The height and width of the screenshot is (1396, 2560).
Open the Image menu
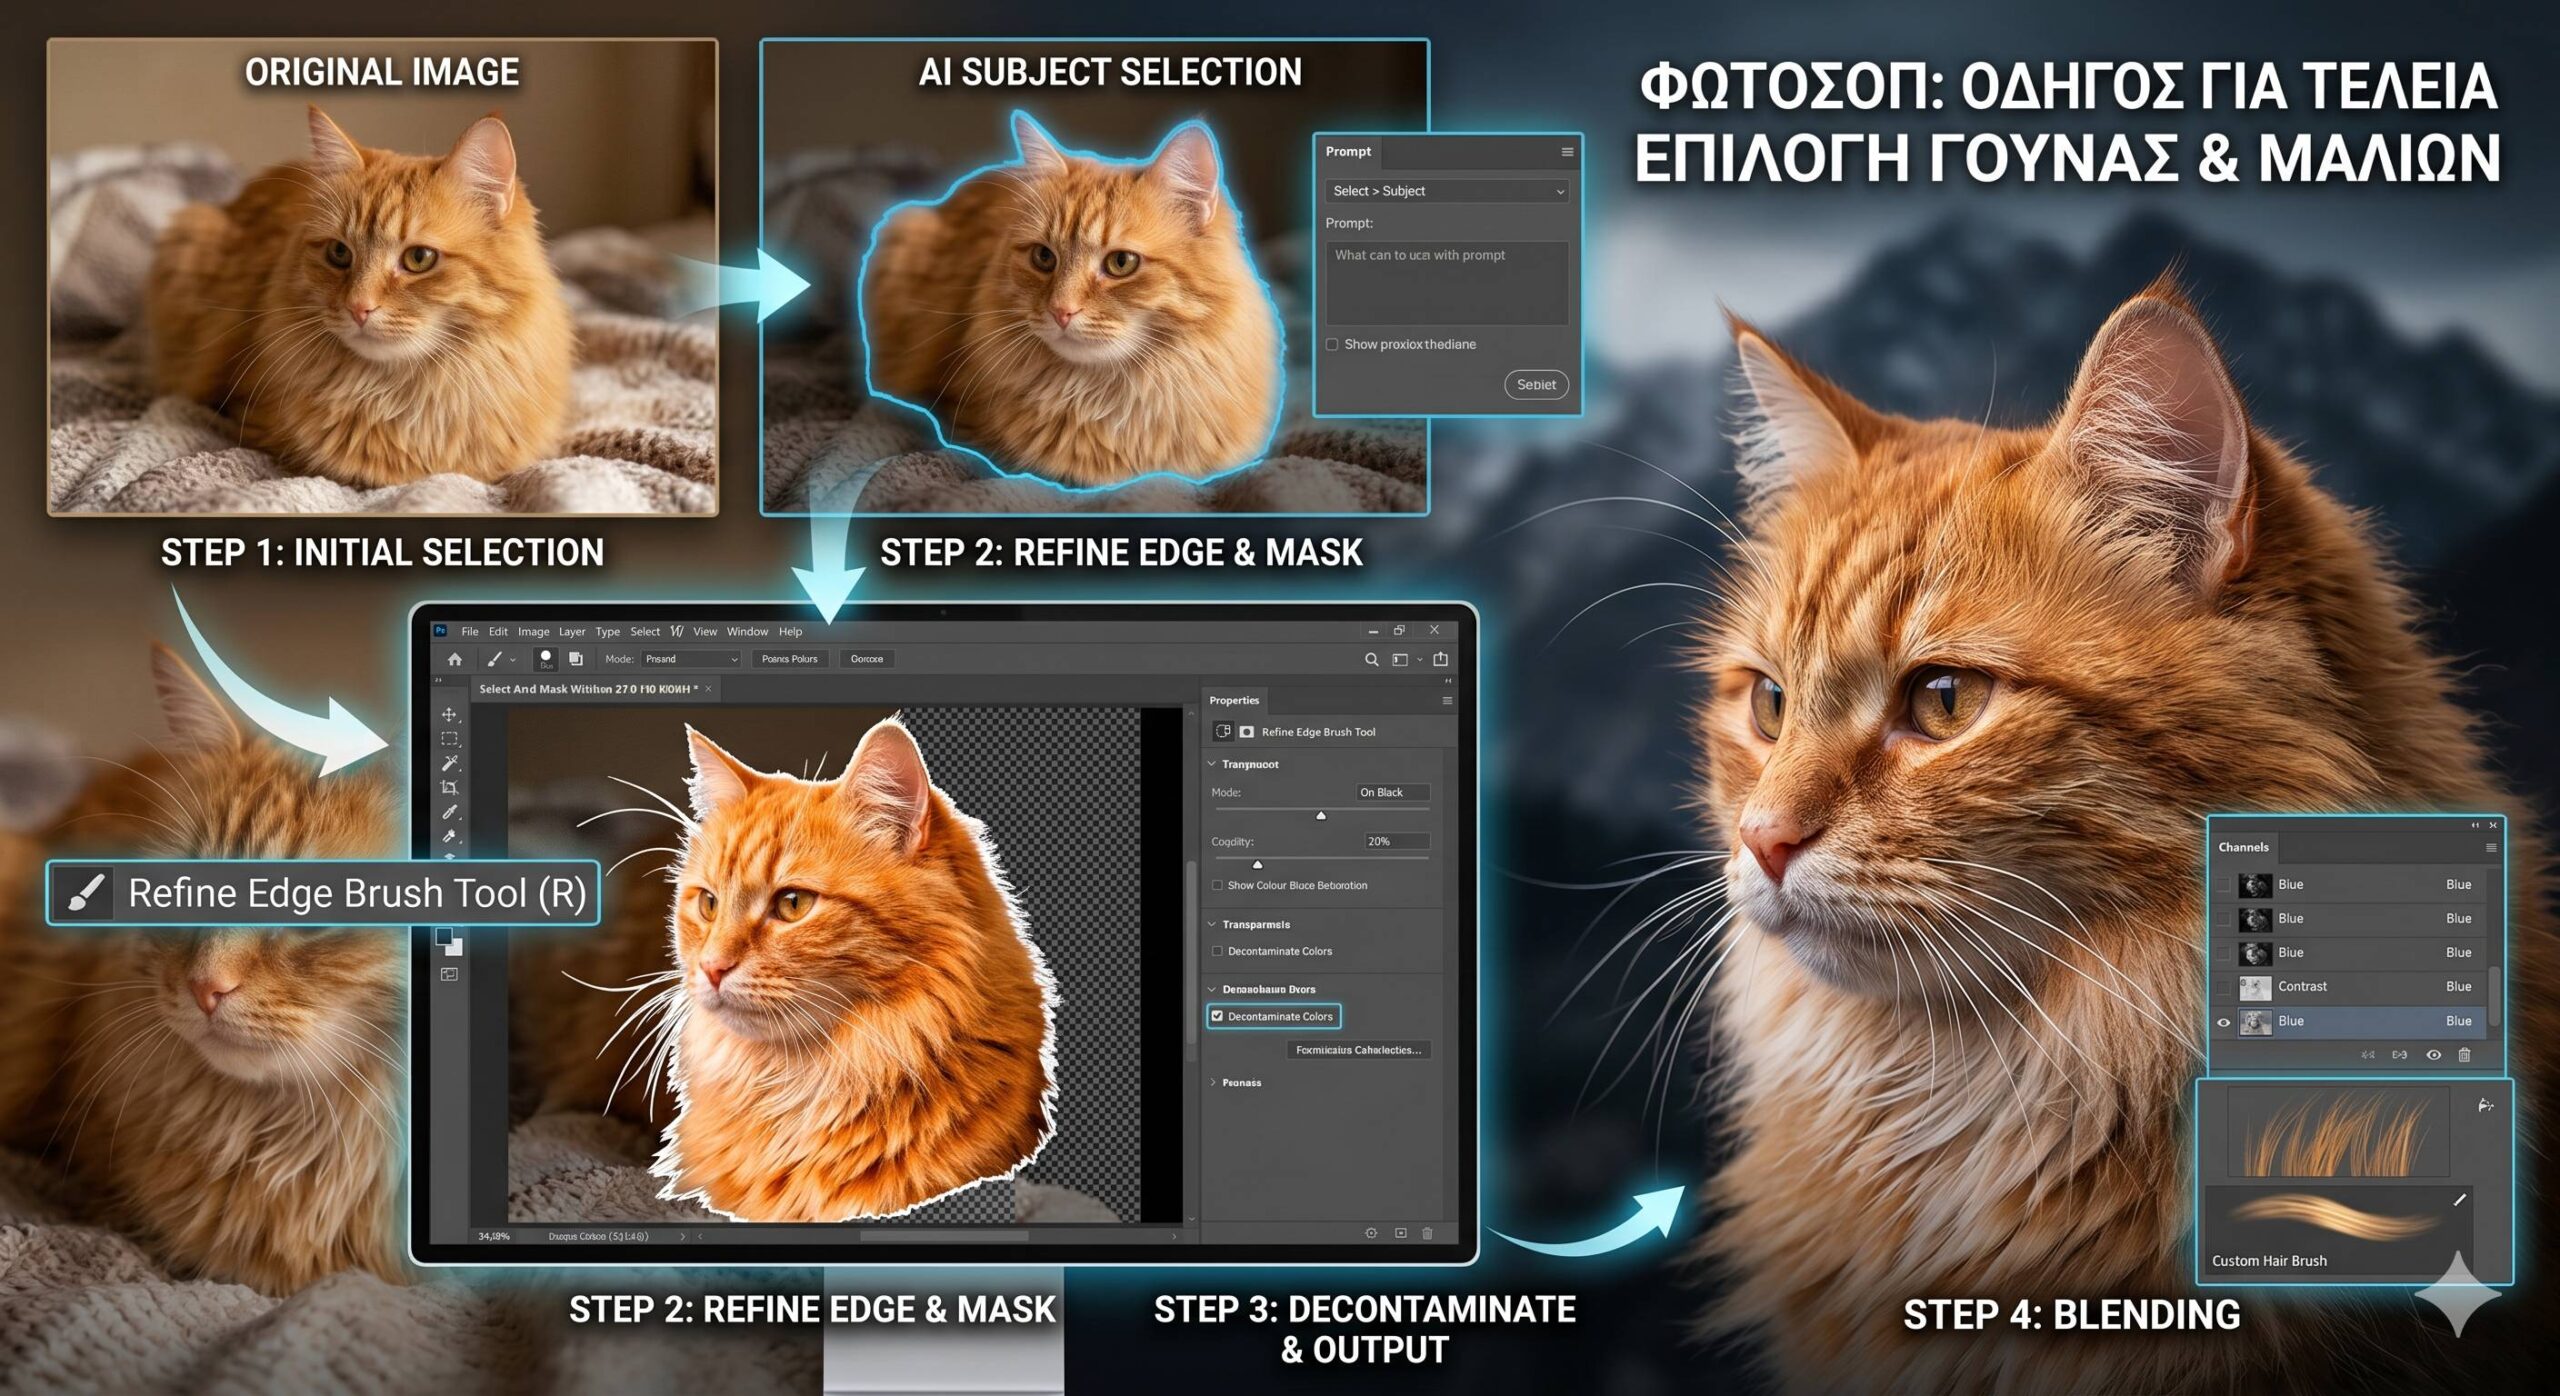pyautogui.click(x=533, y=631)
